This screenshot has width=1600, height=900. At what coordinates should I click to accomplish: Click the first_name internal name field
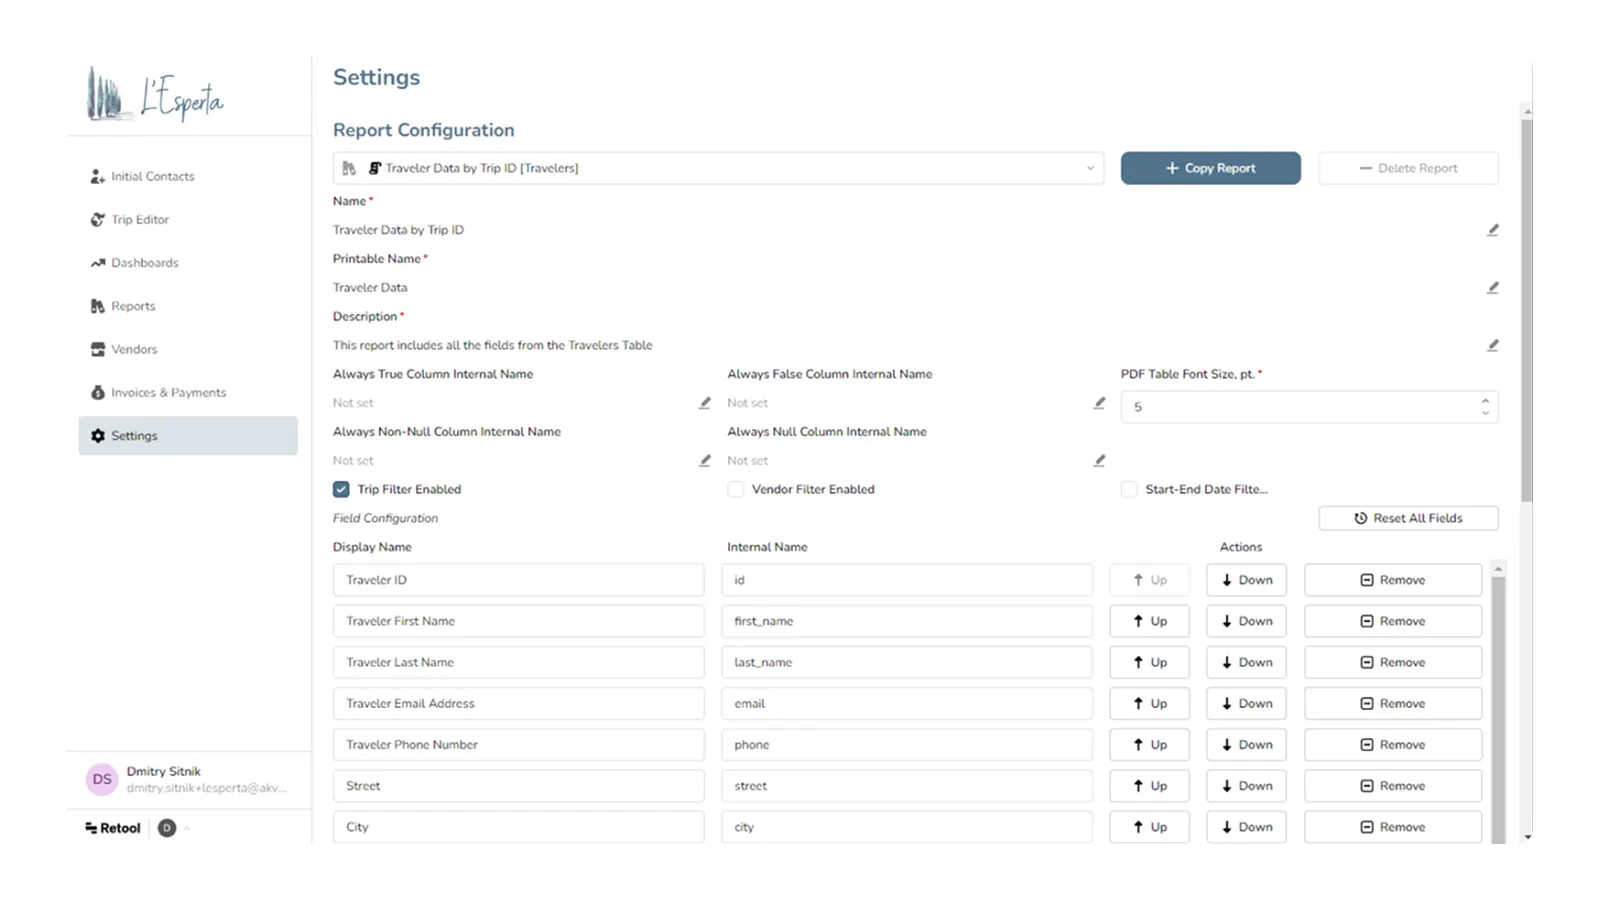click(907, 621)
